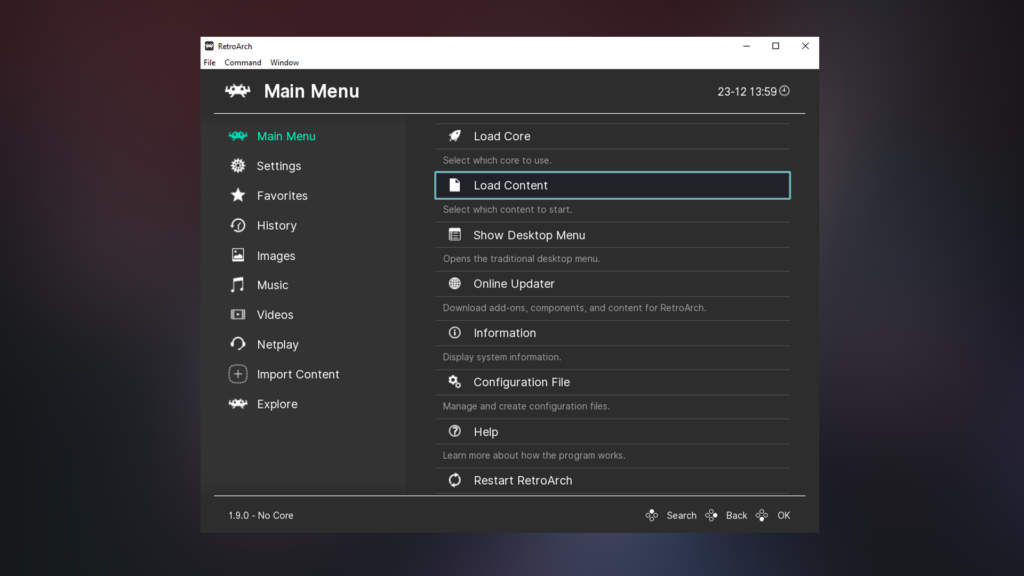Image resolution: width=1024 pixels, height=576 pixels.
Task: Click the Restart RetroArch refresh icon
Action: (x=455, y=481)
